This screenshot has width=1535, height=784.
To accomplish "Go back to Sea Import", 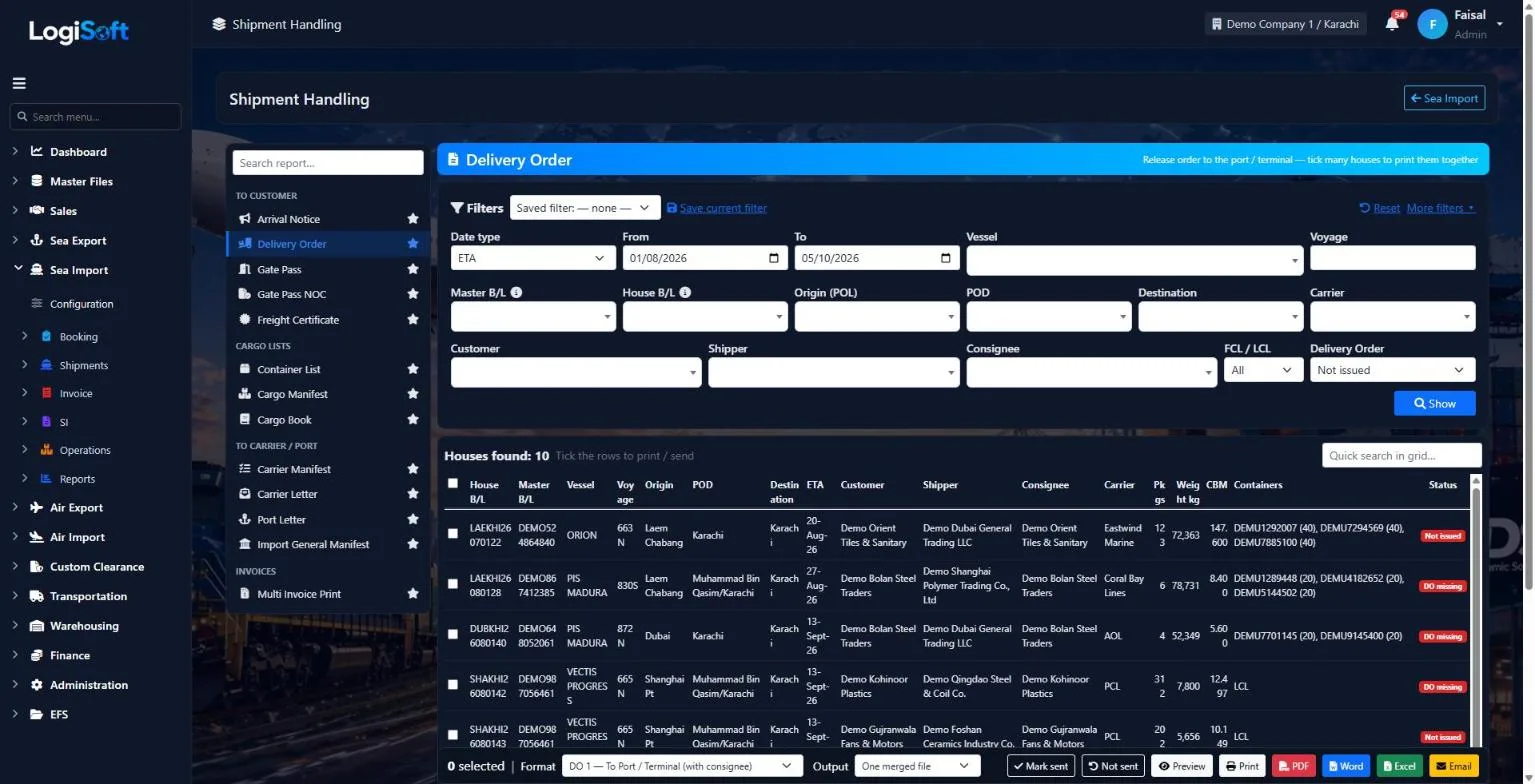I will 1444,98.
